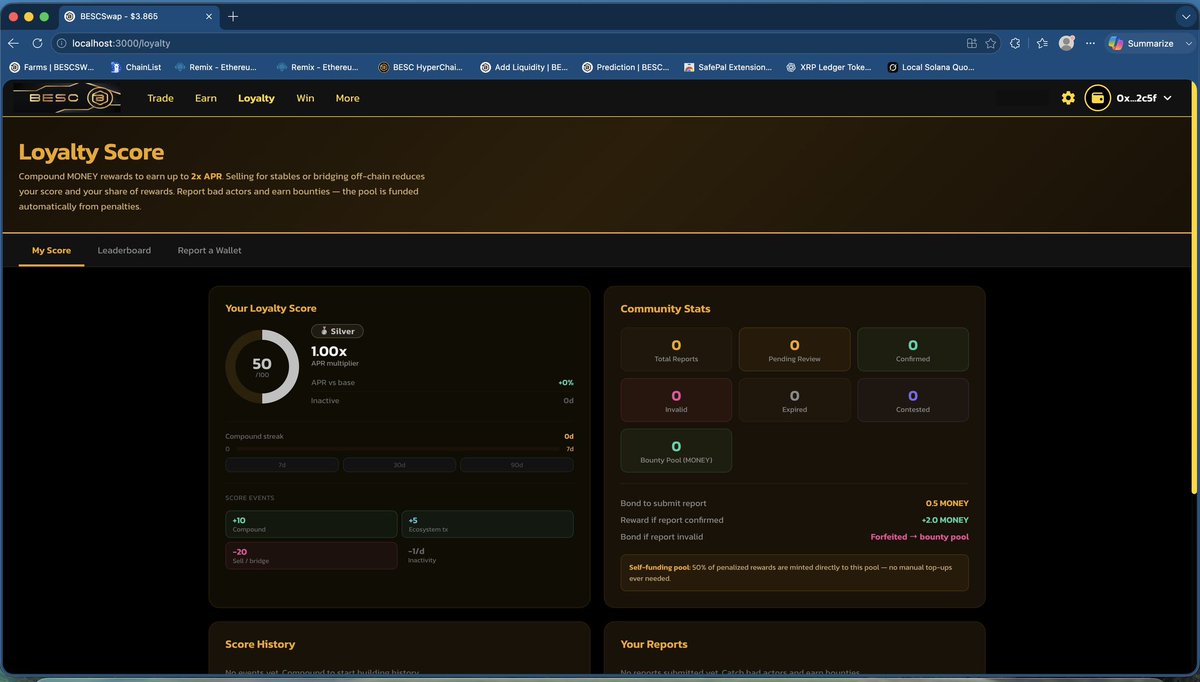Image resolution: width=1200 pixels, height=682 pixels.
Task: Open the Farms | BESCSW bookmark
Action: tap(52, 67)
